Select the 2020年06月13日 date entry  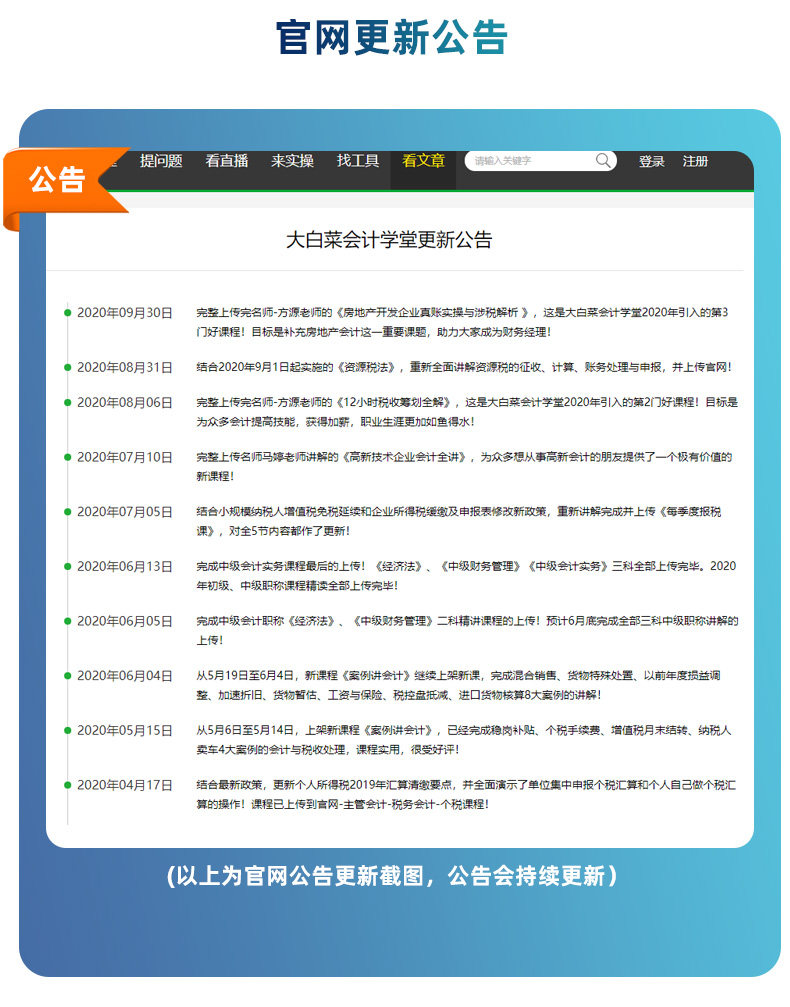[125, 566]
